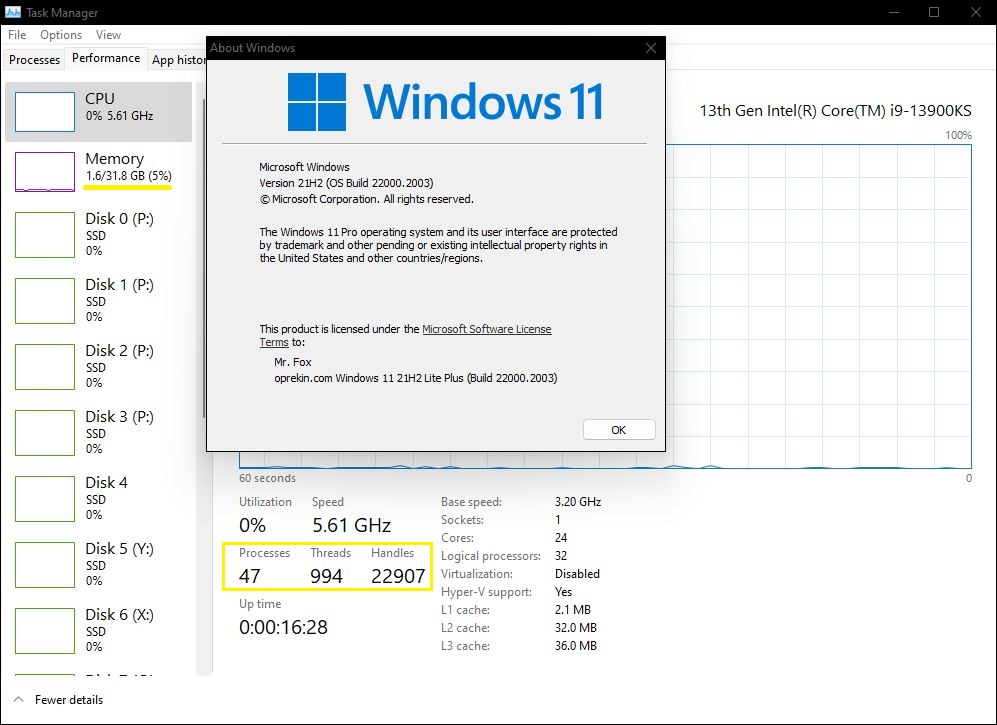
Task: Select the Memory graph thumbnail
Action: tap(45, 172)
